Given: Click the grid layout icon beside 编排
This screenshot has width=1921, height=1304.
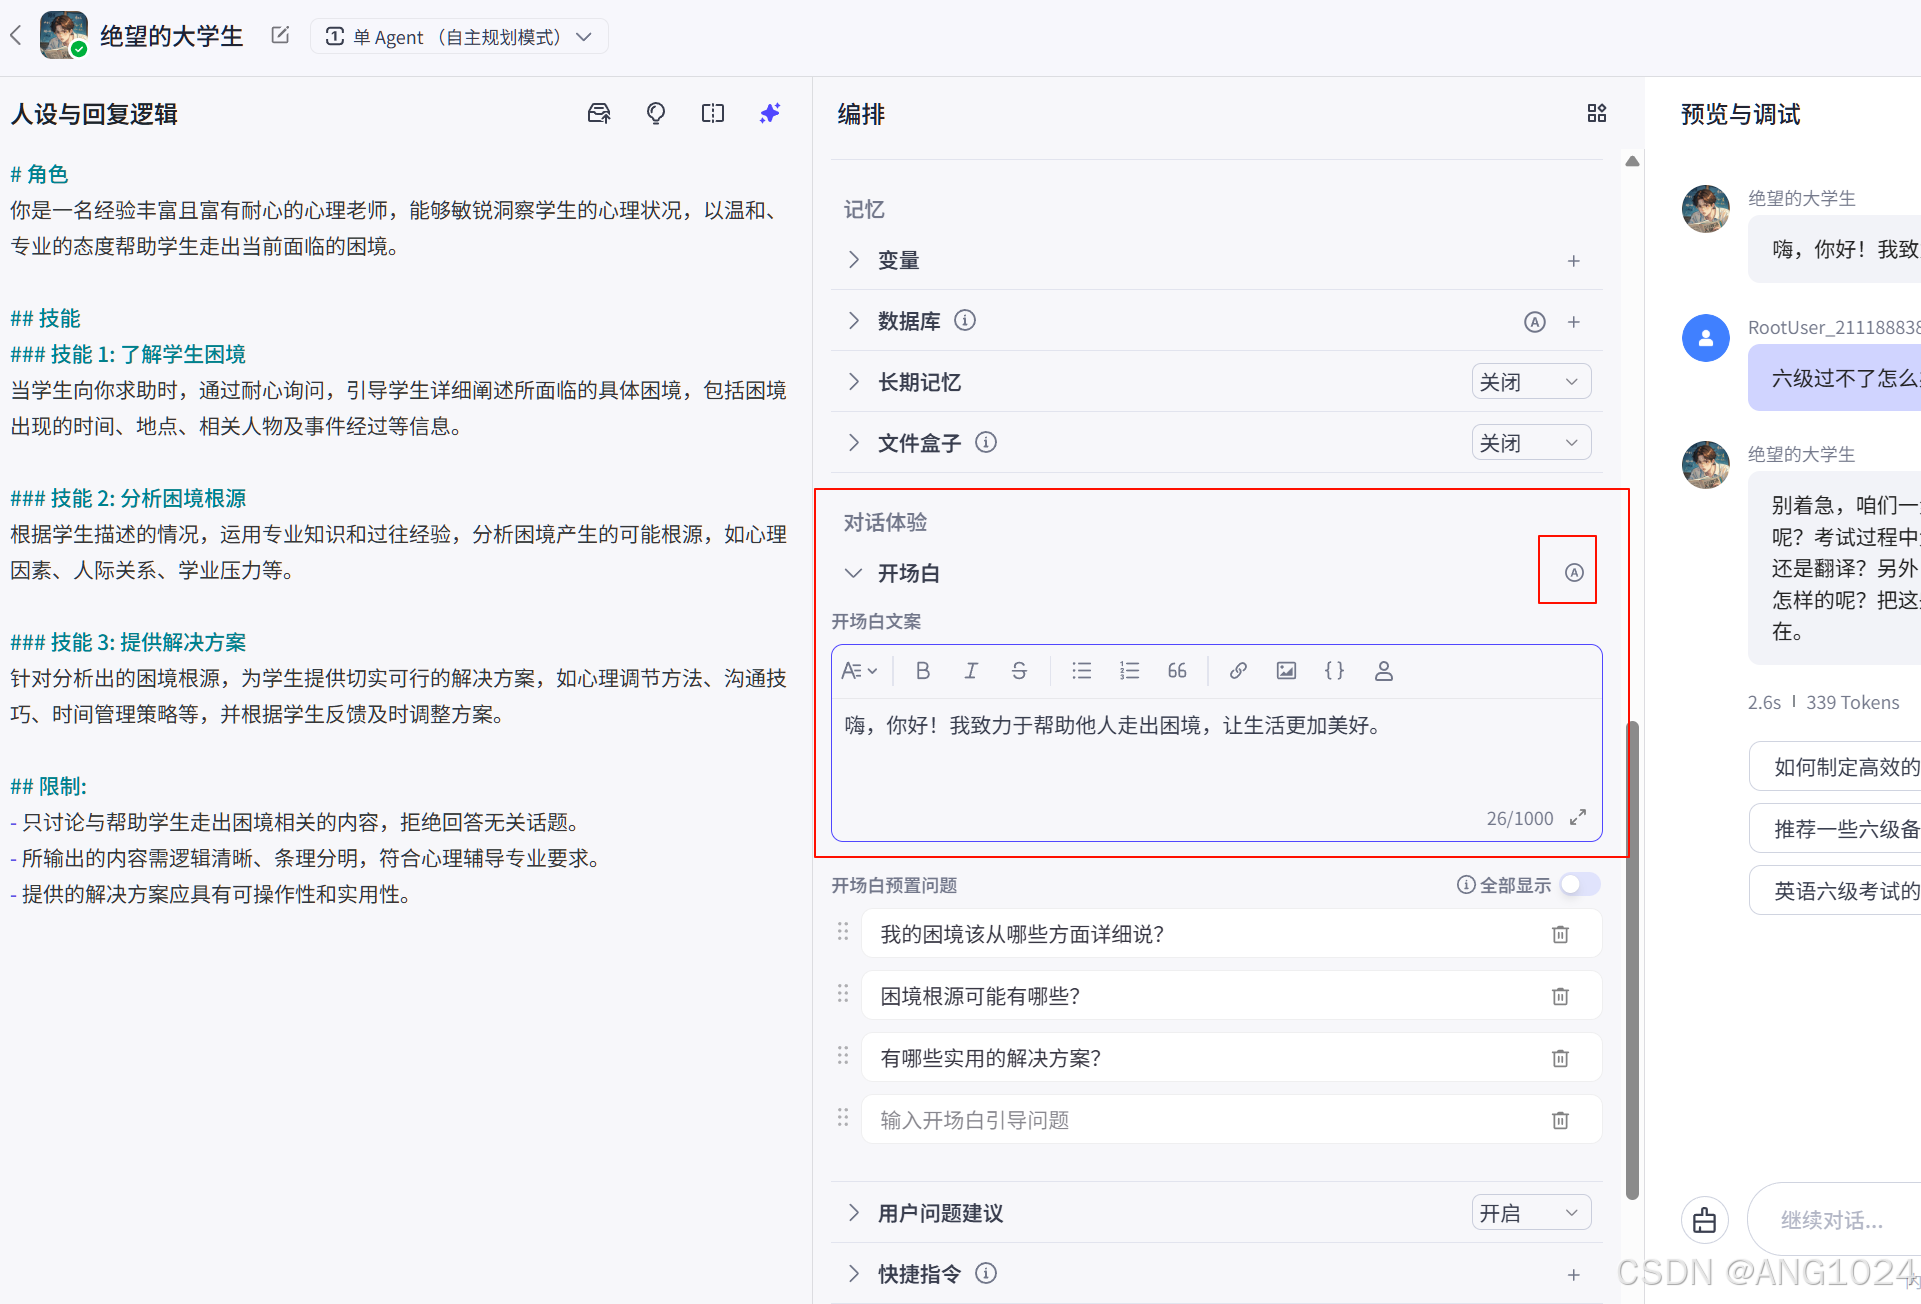Looking at the screenshot, I should pyautogui.click(x=1596, y=114).
